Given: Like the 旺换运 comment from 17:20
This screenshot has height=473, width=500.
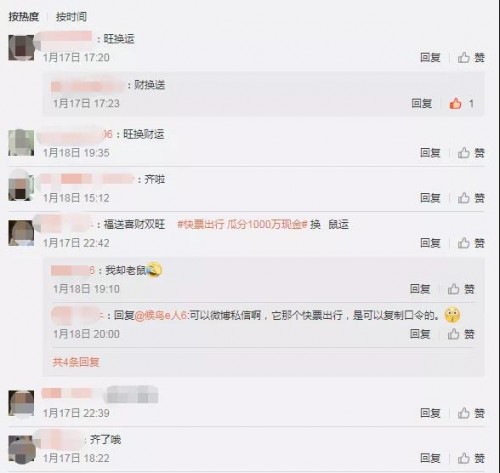Looking at the screenshot, I should point(471,57).
